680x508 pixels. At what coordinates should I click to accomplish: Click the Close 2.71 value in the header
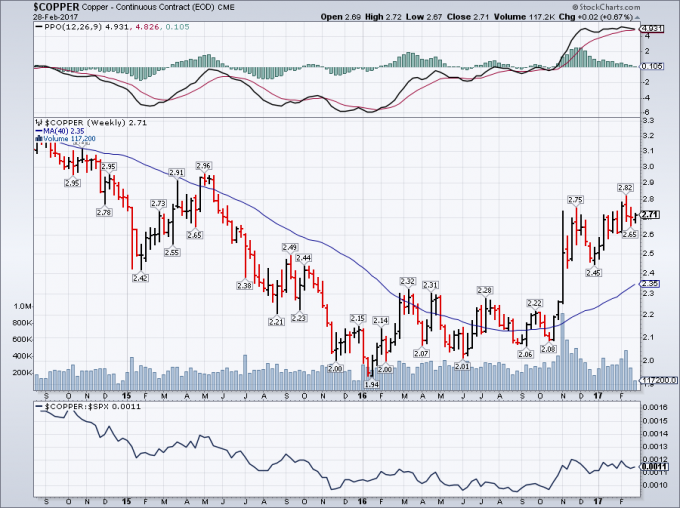click(x=468, y=17)
